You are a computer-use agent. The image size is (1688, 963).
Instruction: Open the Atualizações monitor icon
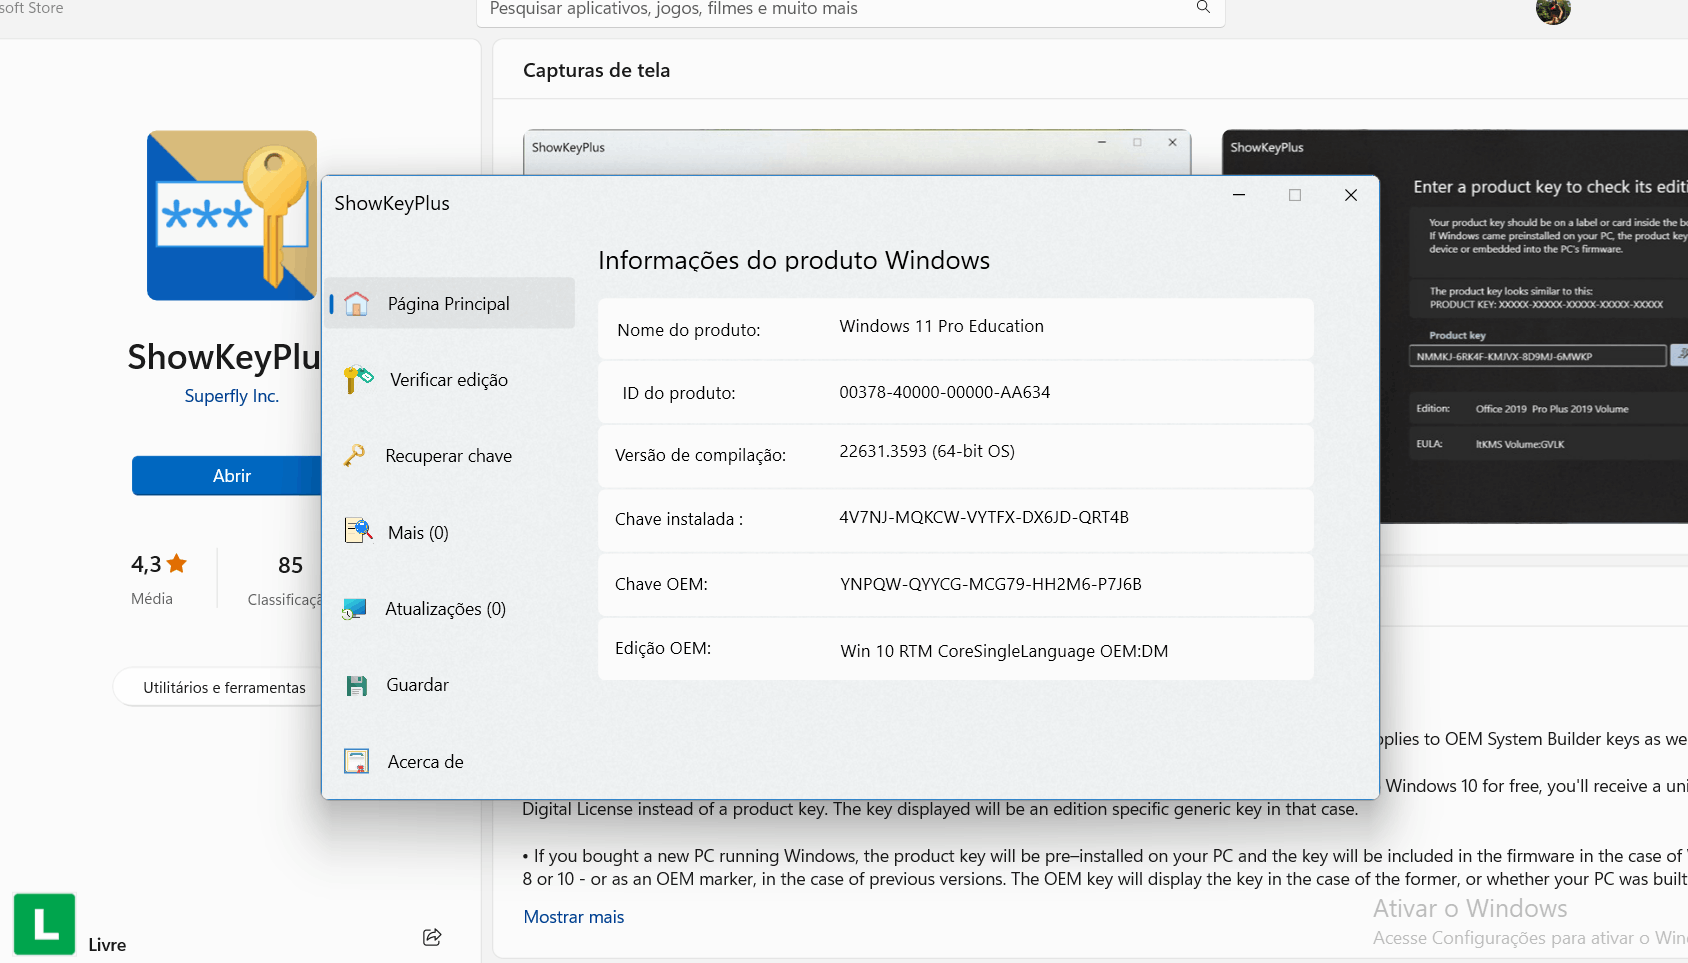(x=354, y=609)
